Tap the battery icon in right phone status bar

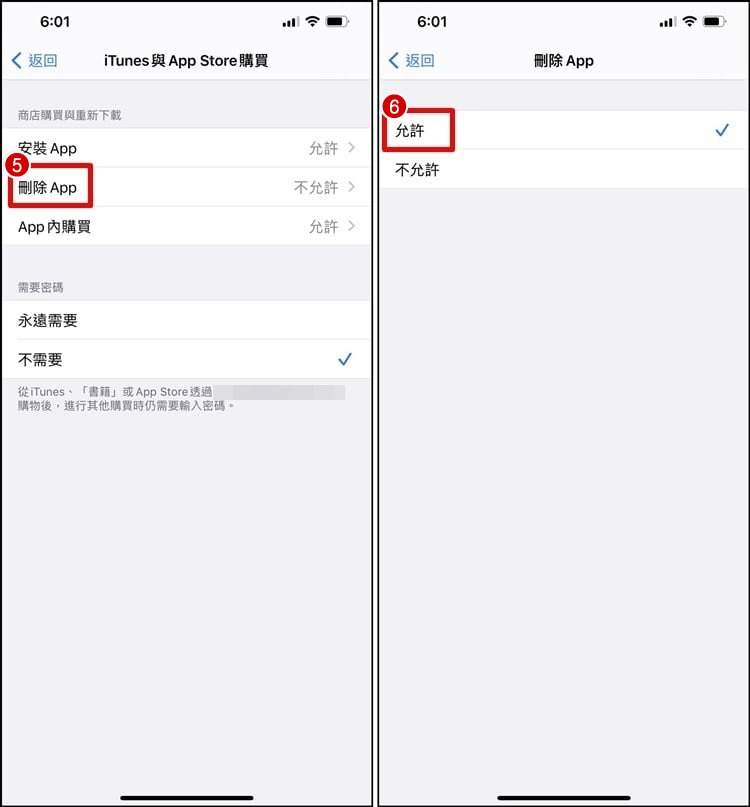click(x=714, y=22)
